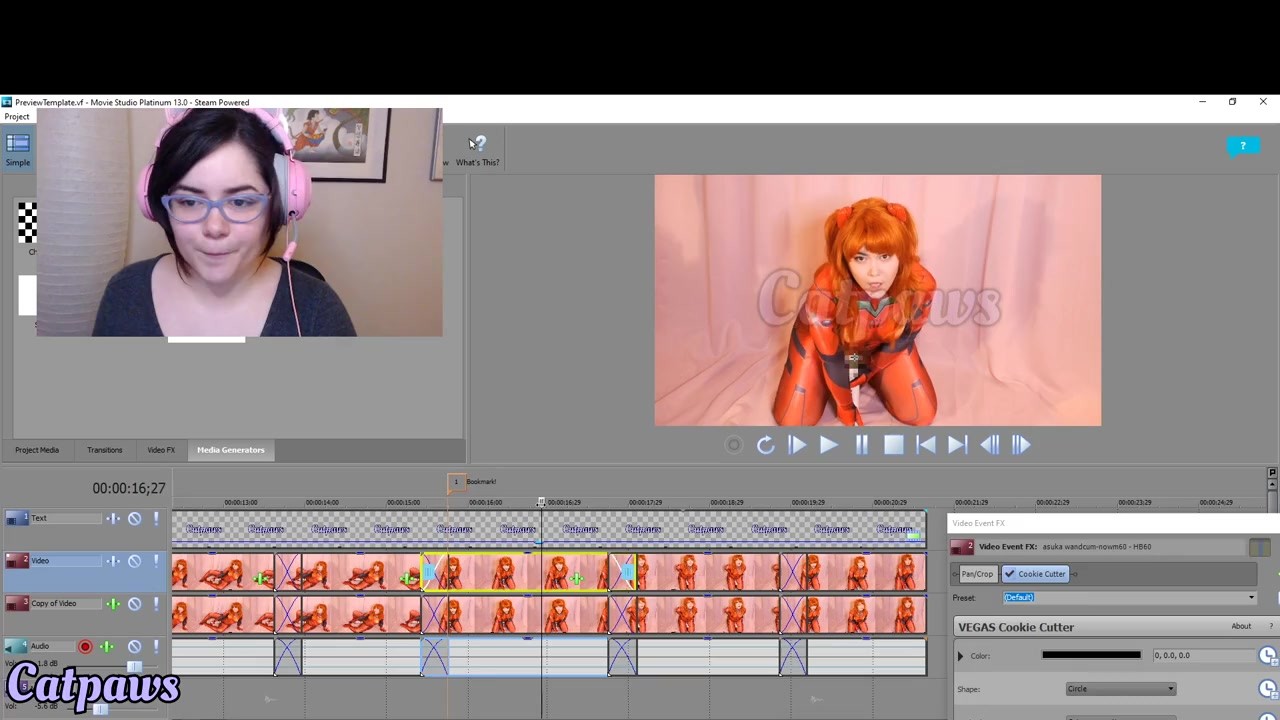This screenshot has width=1280, height=720.
Task: Step to the previous frame
Action: [989, 446]
